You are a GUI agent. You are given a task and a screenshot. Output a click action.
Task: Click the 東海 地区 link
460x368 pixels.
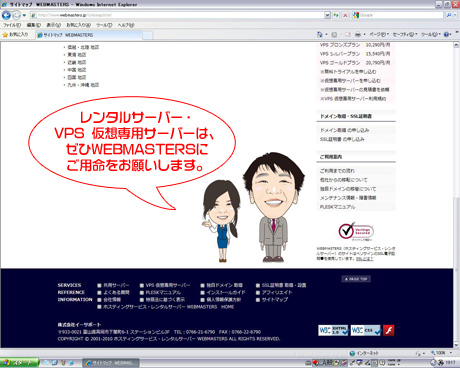[x=77, y=55]
